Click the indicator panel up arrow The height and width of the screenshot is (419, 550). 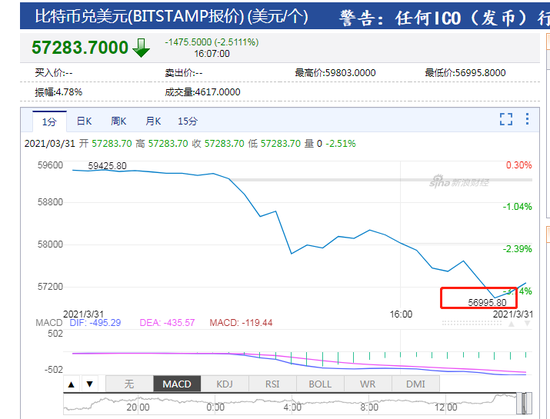[71, 384]
